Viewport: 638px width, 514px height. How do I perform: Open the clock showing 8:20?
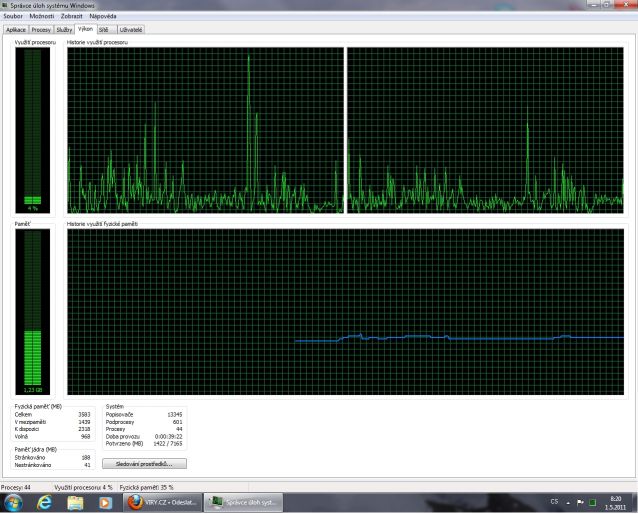(x=615, y=503)
